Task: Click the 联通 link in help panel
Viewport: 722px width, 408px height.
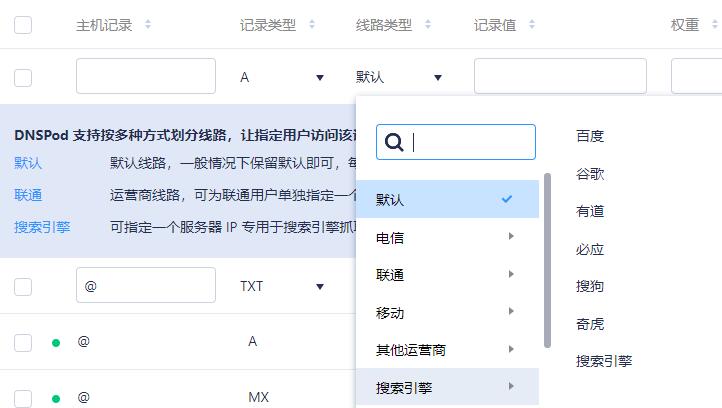Action: (x=28, y=195)
